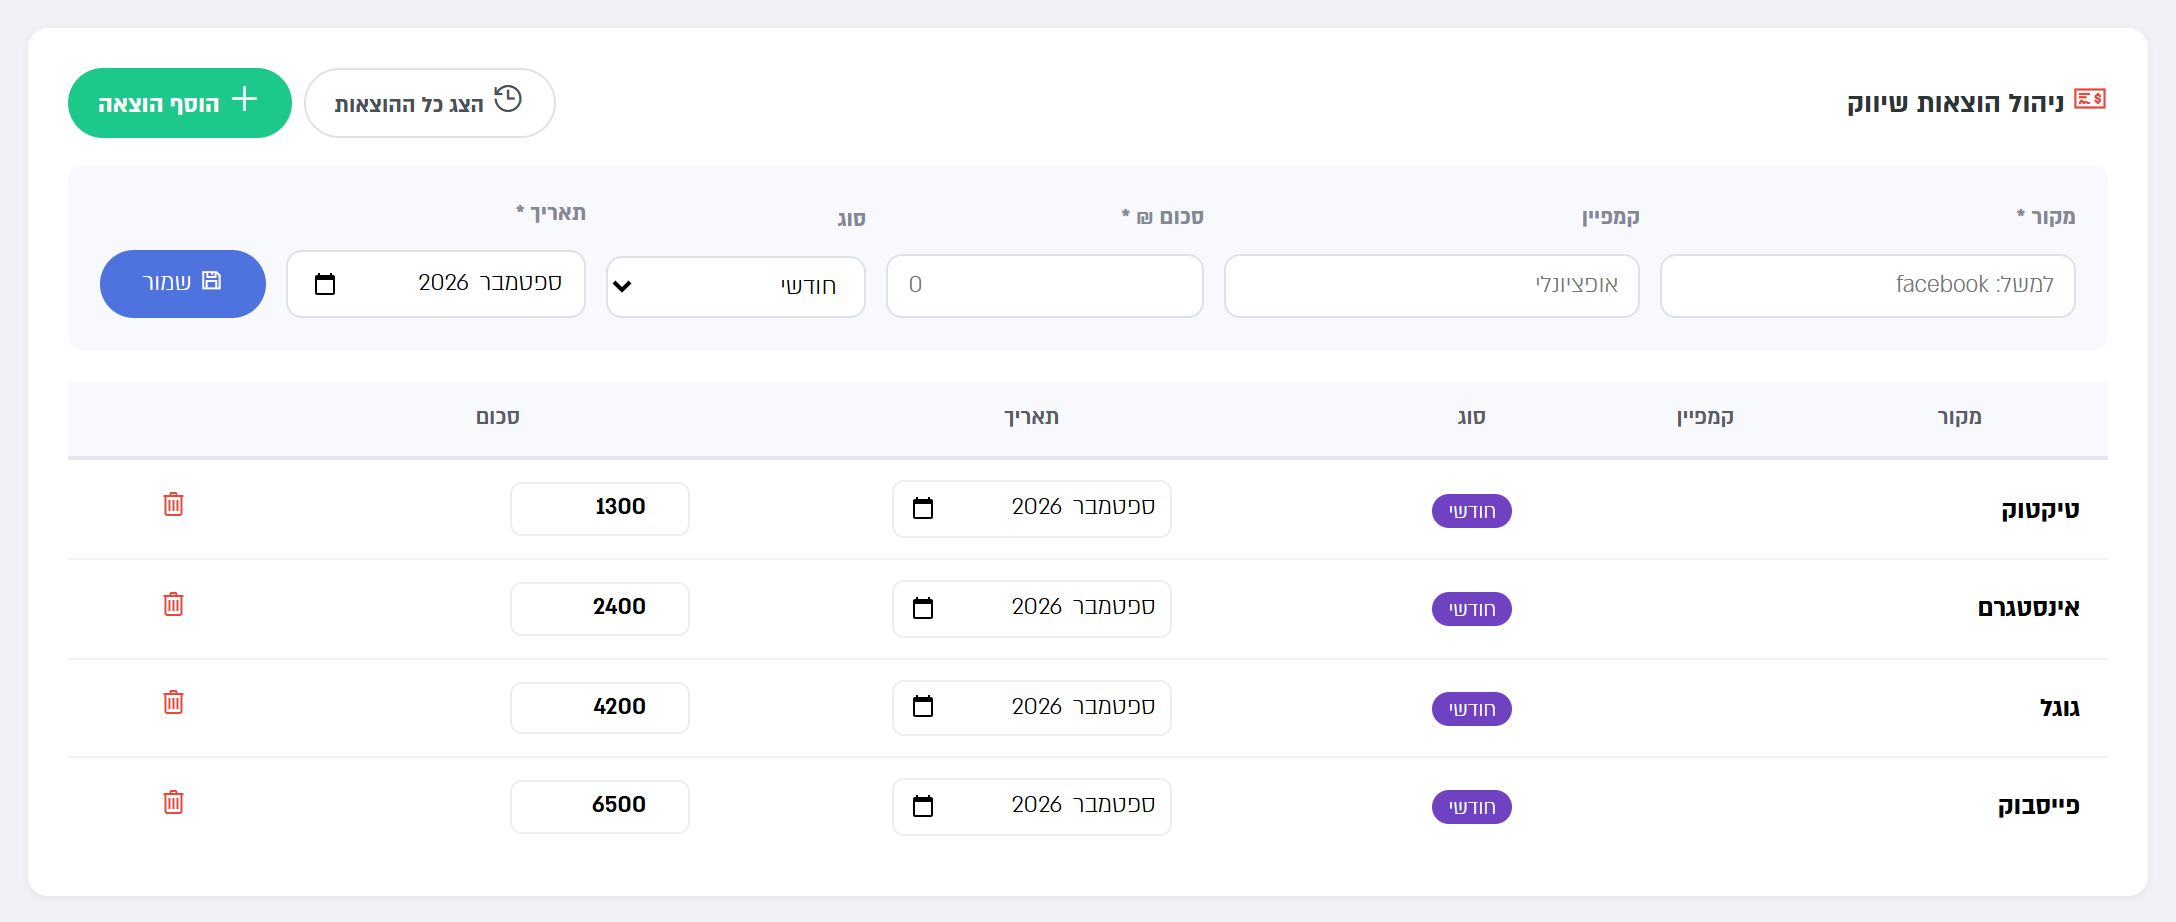This screenshot has width=2176, height=922.
Task: Click the פייסבוק source name
Action: (2039, 806)
